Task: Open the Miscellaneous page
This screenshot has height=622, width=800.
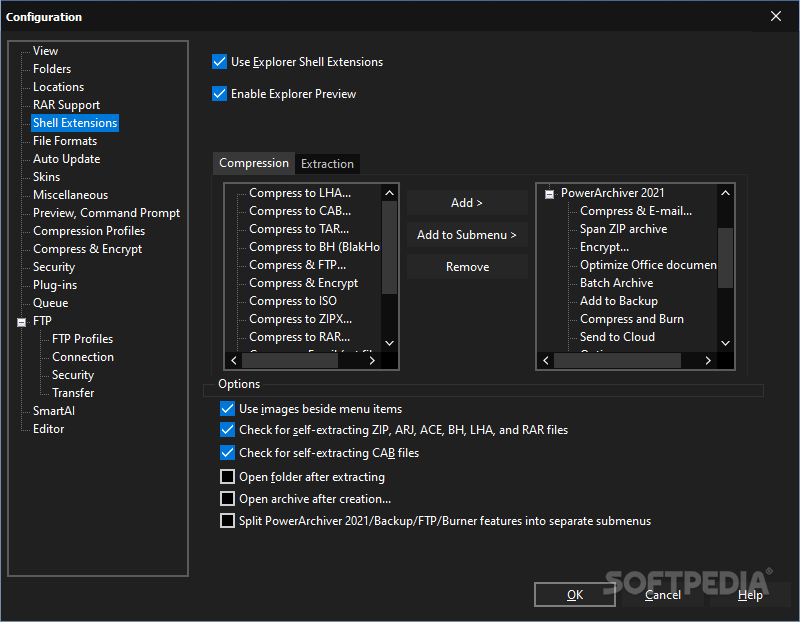Action: pos(70,195)
